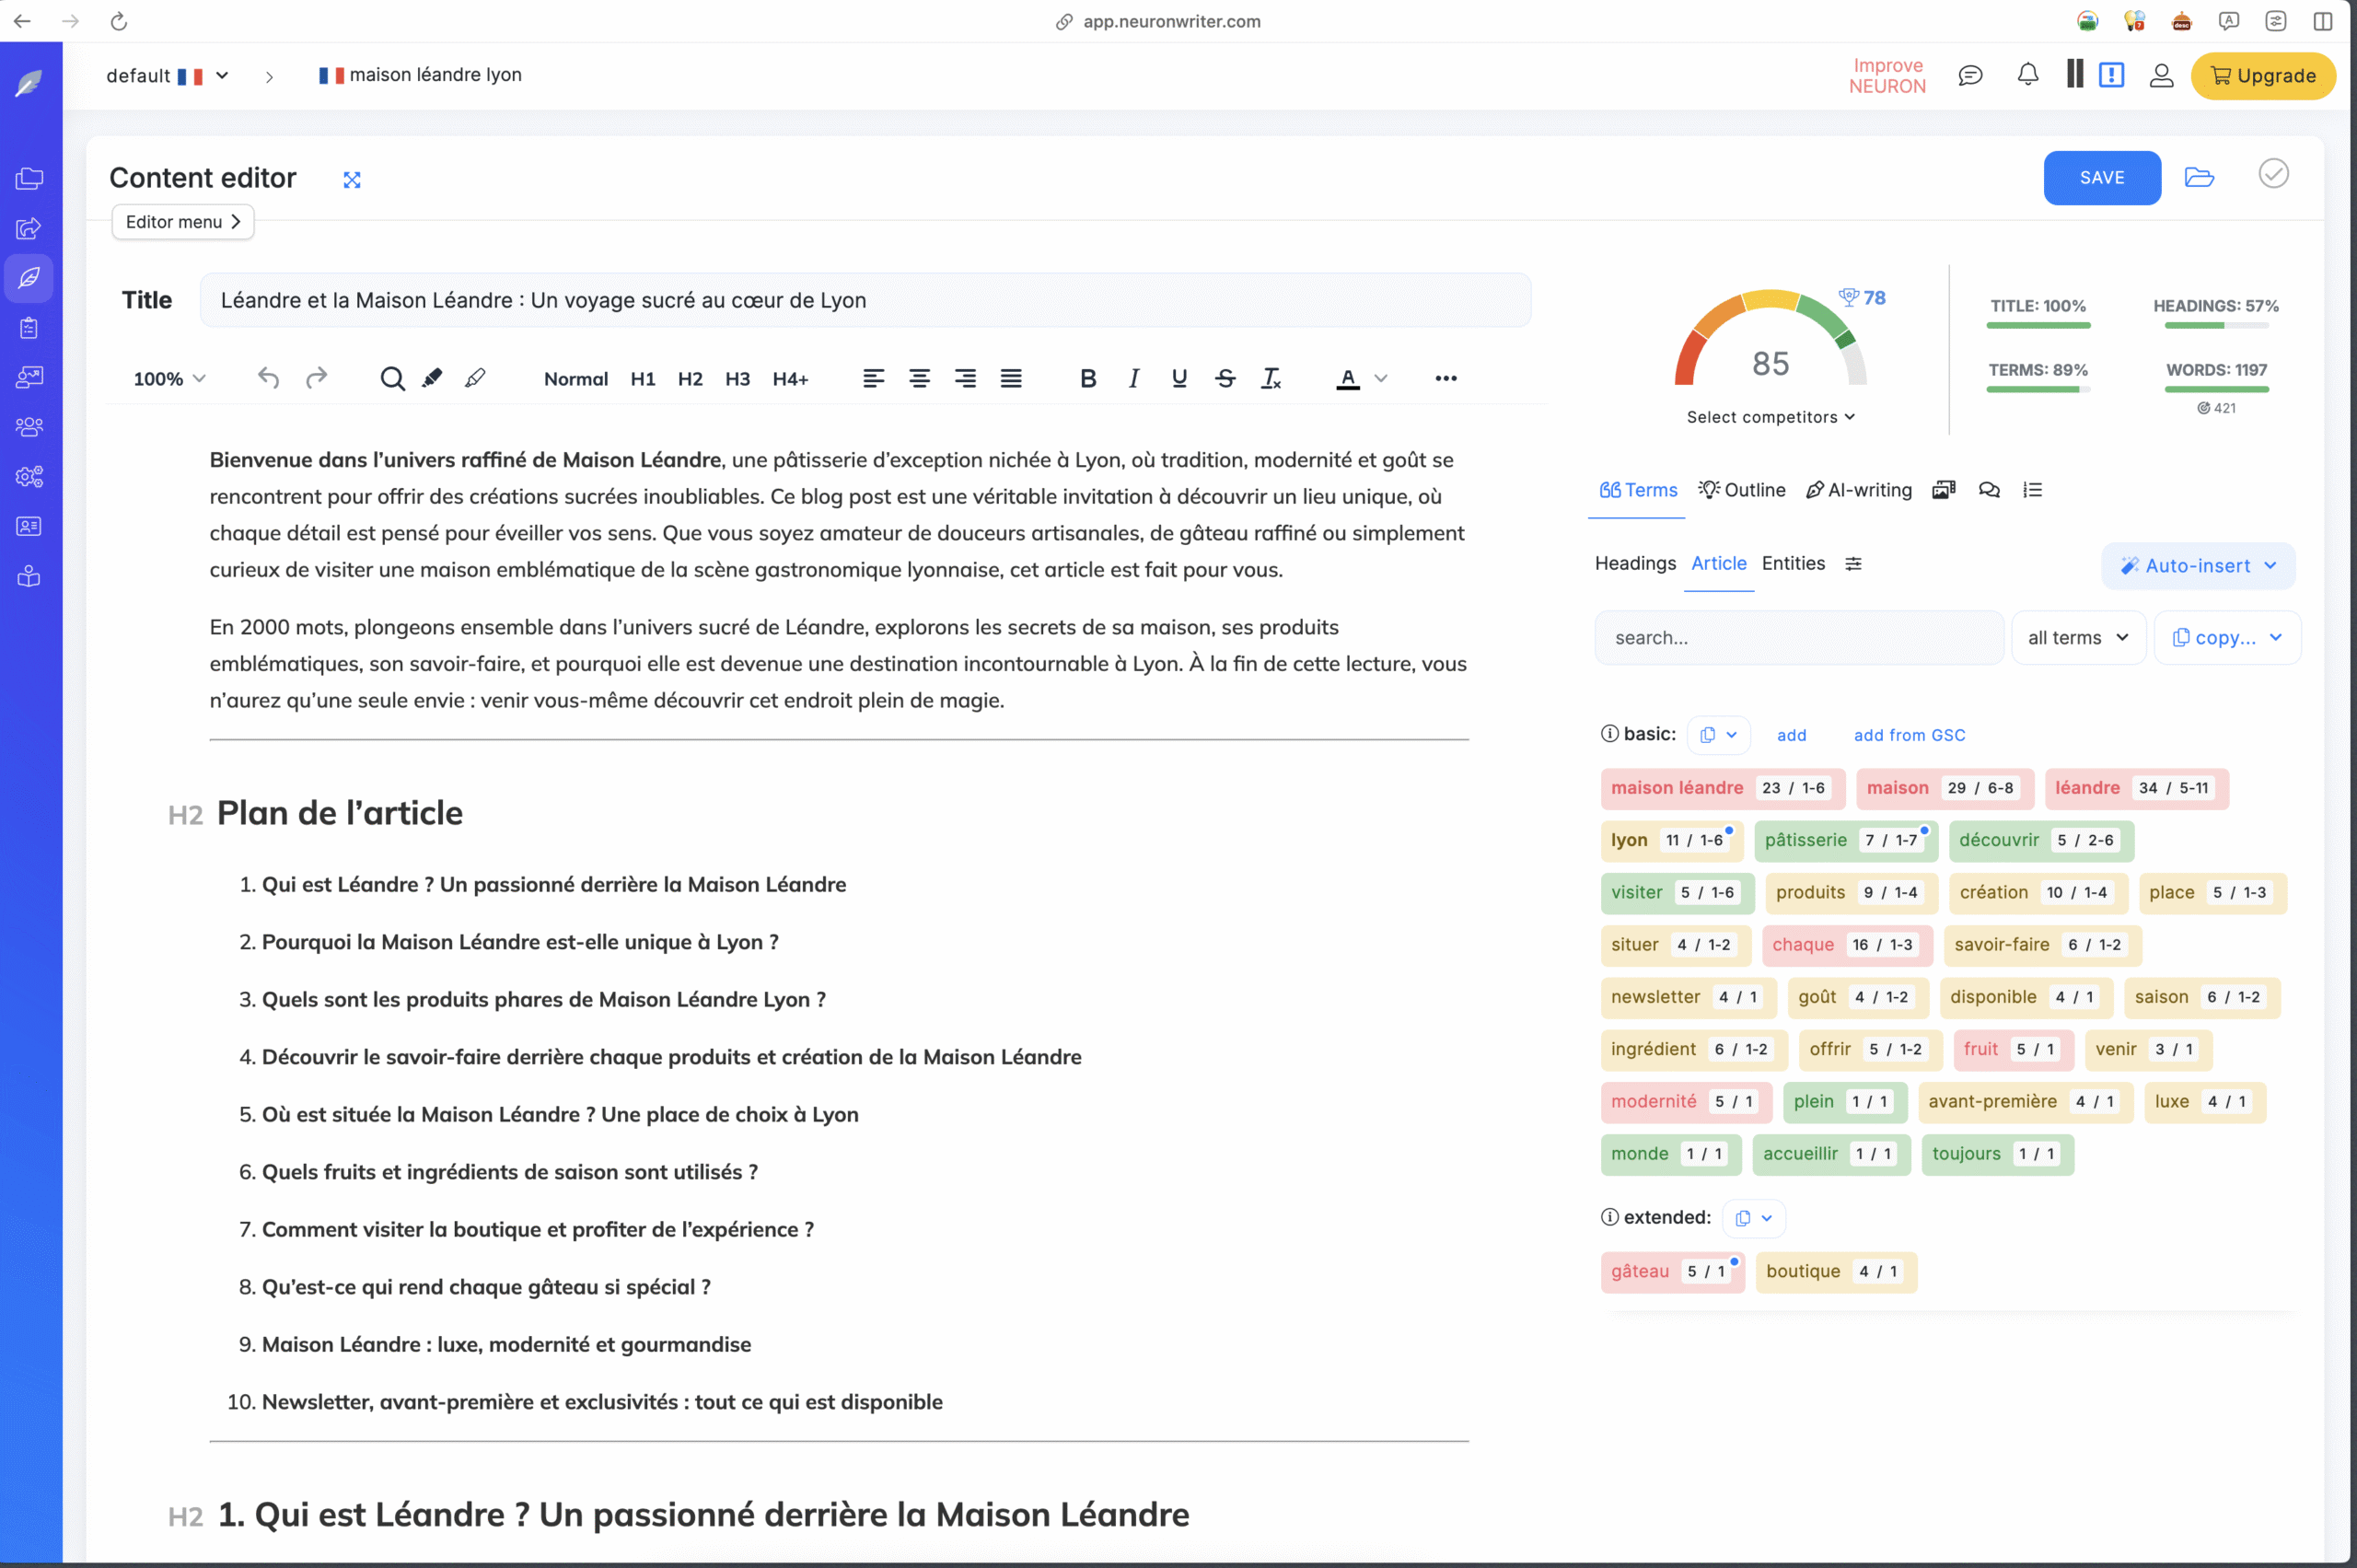Open the folder icon next to SAVE
Image resolution: width=2357 pixels, height=1568 pixels.
pos(2199,177)
